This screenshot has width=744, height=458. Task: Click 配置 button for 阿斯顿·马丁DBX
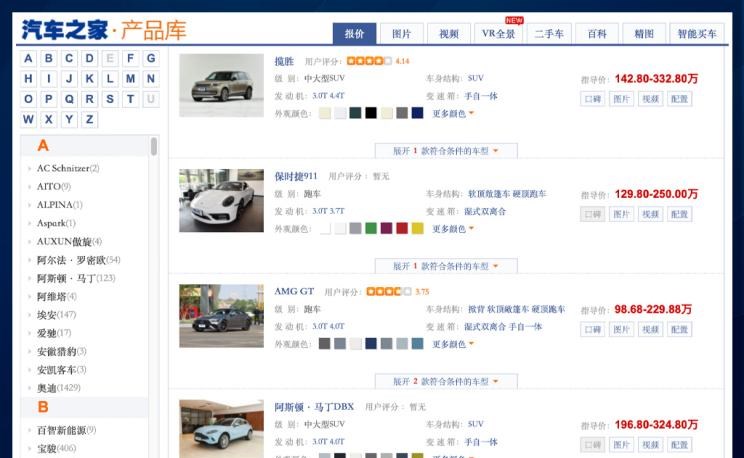[679, 445]
